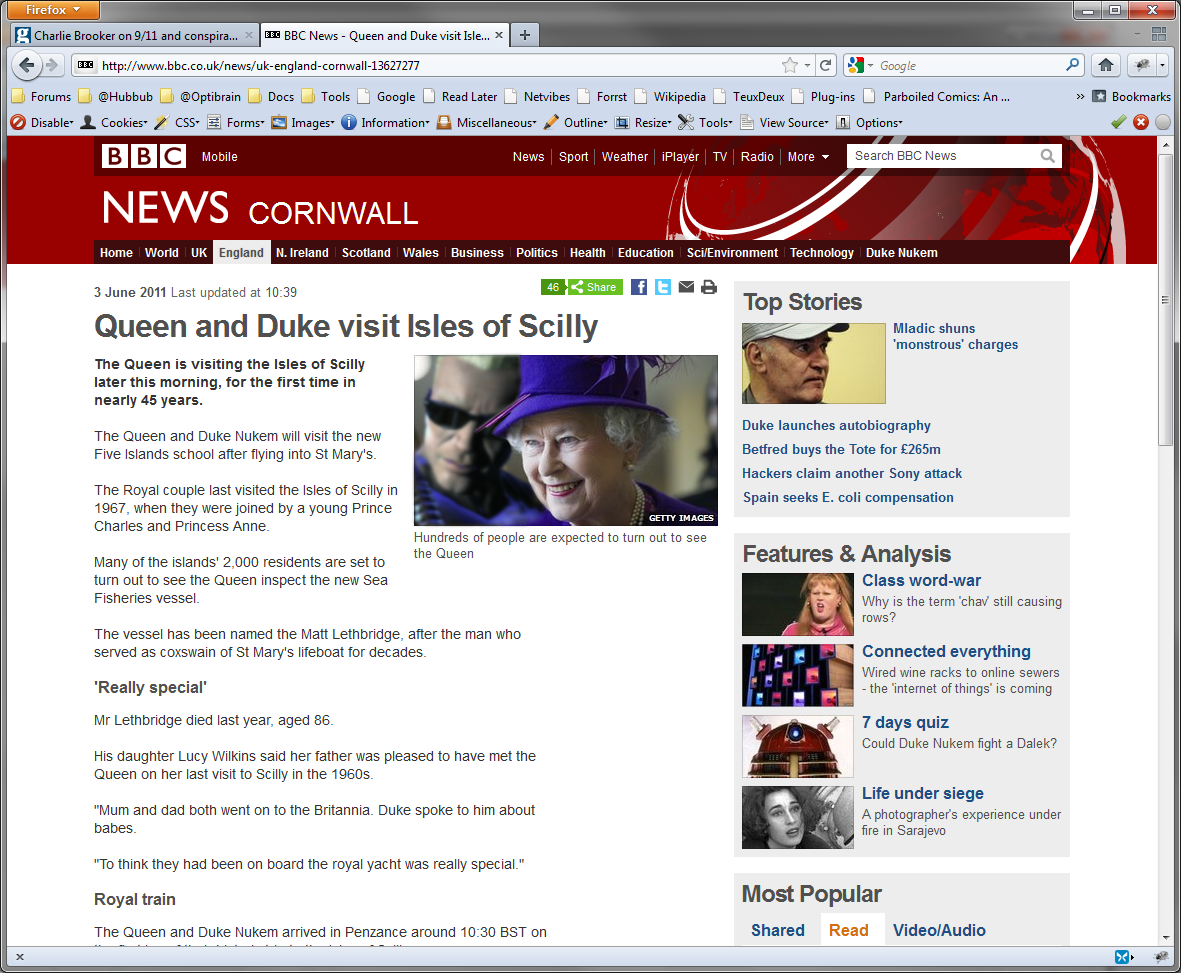Go back using the browser back arrow

26,66
